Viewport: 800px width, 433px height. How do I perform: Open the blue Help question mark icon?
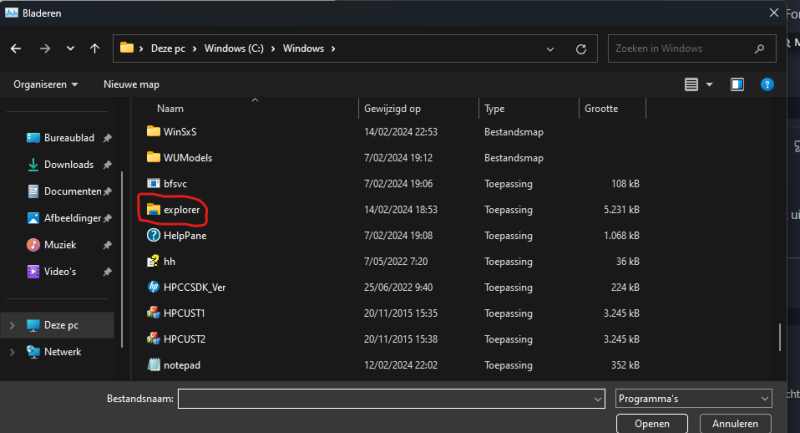(767, 85)
